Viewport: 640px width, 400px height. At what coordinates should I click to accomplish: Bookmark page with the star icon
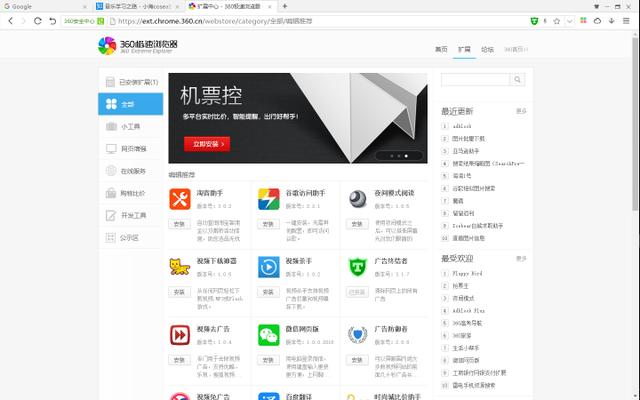click(556, 21)
